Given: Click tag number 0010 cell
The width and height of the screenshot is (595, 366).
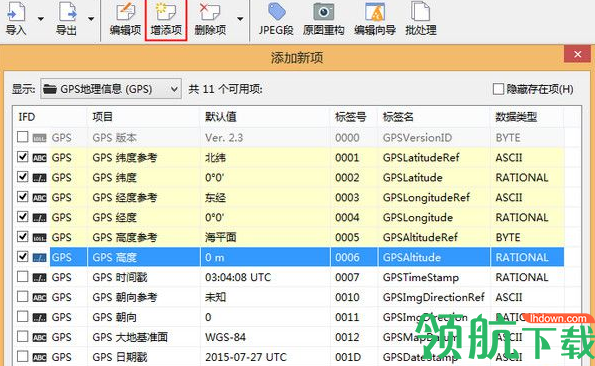Looking at the screenshot, I should 347,297.
